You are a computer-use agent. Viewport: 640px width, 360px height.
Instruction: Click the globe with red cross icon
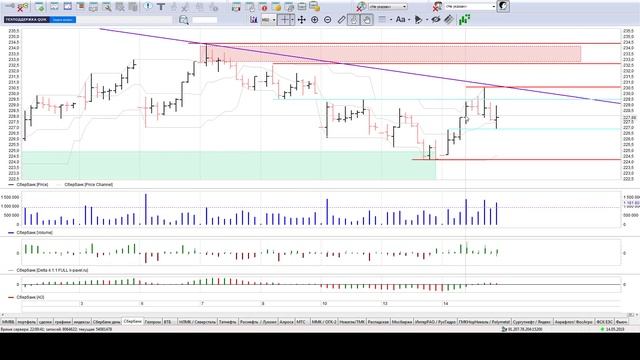coord(360,7)
